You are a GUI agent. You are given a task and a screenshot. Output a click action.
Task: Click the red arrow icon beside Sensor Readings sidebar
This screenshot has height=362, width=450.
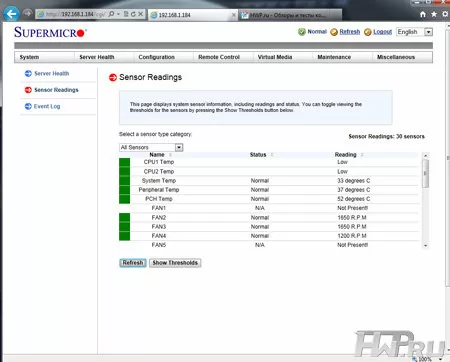28,90
